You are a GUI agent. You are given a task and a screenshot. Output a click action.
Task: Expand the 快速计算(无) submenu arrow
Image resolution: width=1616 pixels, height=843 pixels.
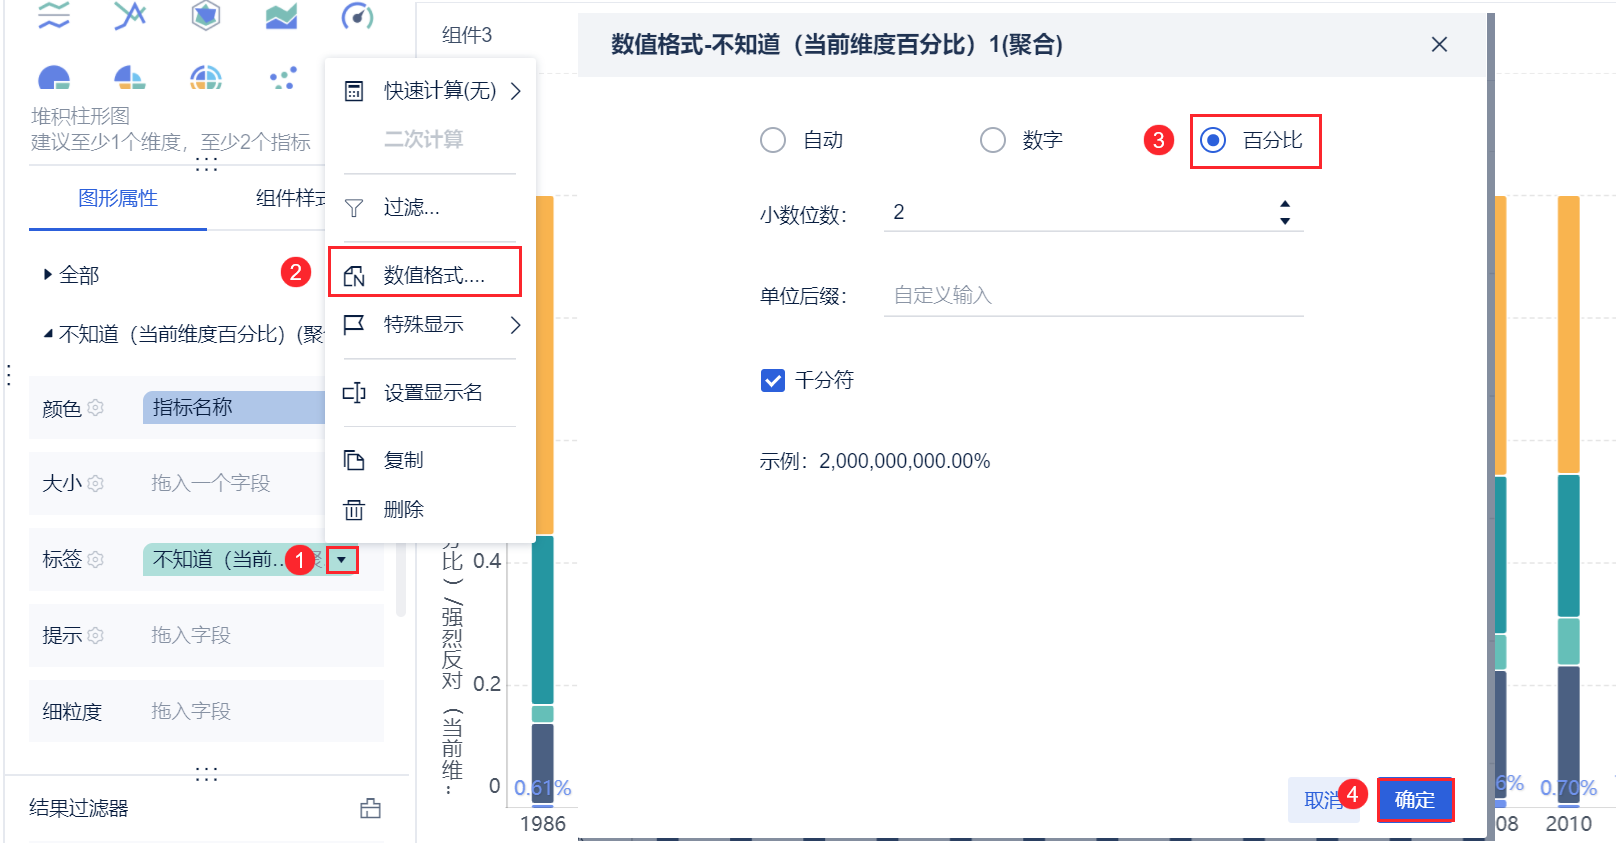pyautogui.click(x=516, y=91)
